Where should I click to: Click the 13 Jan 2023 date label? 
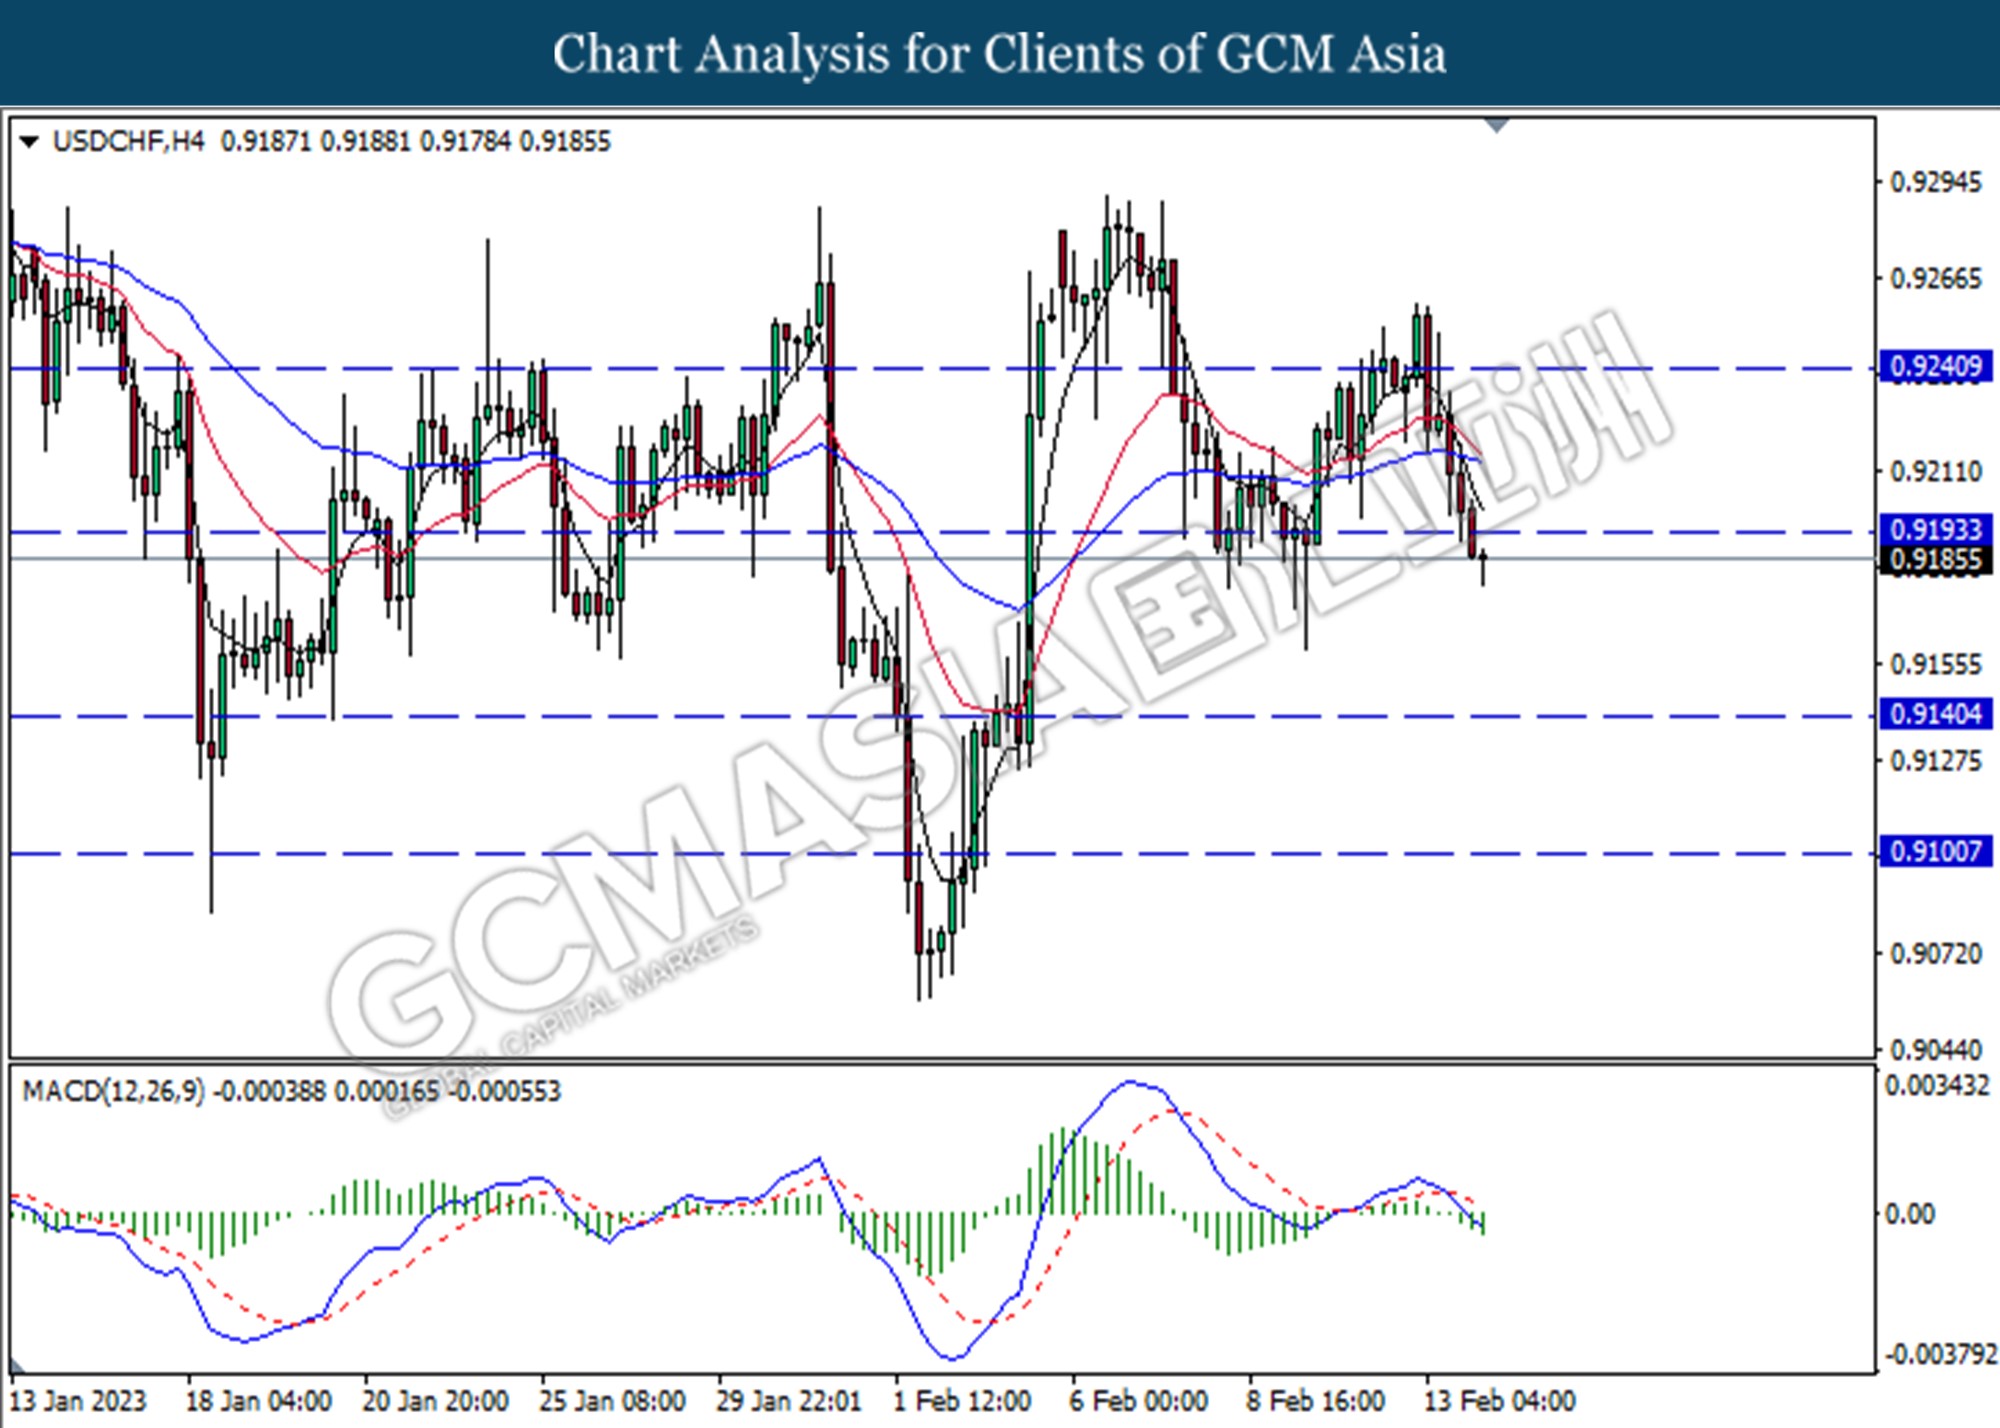pyautogui.click(x=77, y=1401)
